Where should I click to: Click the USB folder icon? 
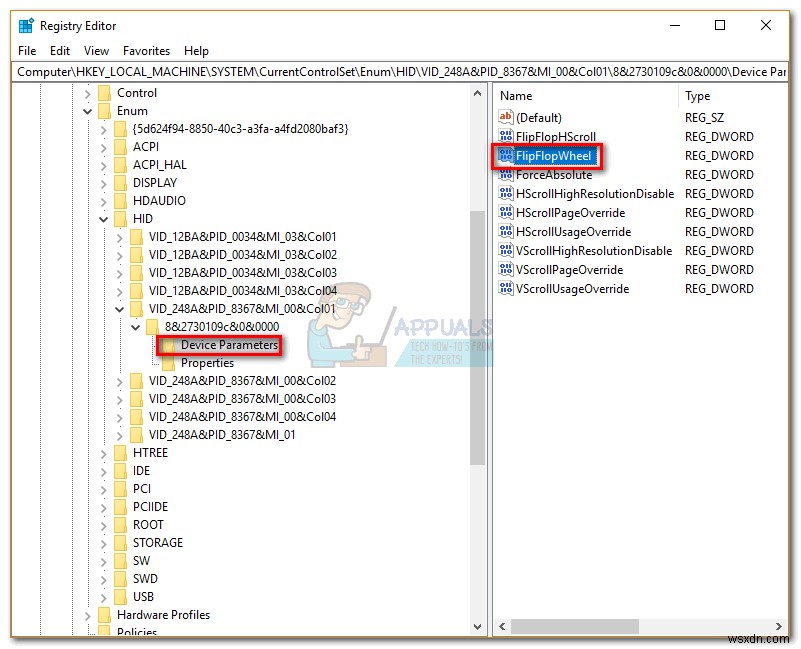pos(120,597)
